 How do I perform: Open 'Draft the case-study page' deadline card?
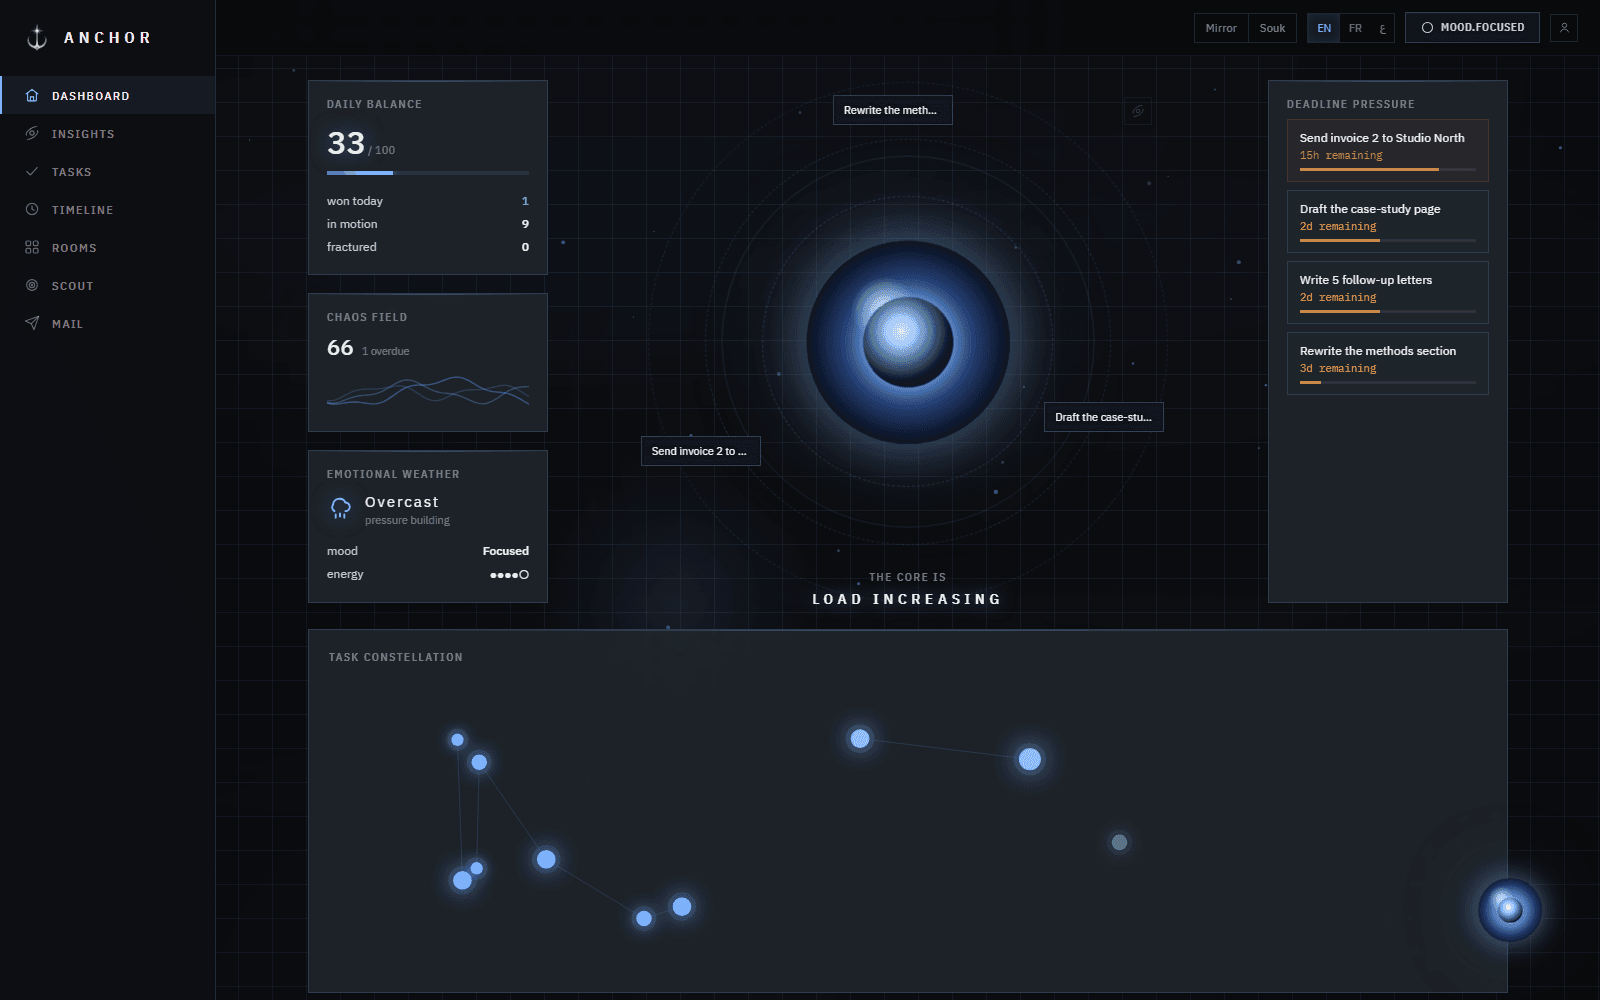[1388, 222]
